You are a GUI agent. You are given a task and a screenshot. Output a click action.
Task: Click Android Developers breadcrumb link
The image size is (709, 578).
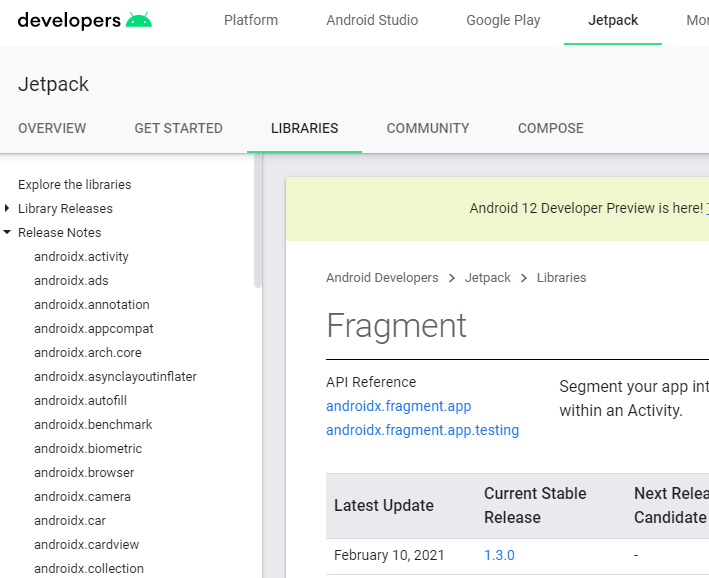pos(382,277)
